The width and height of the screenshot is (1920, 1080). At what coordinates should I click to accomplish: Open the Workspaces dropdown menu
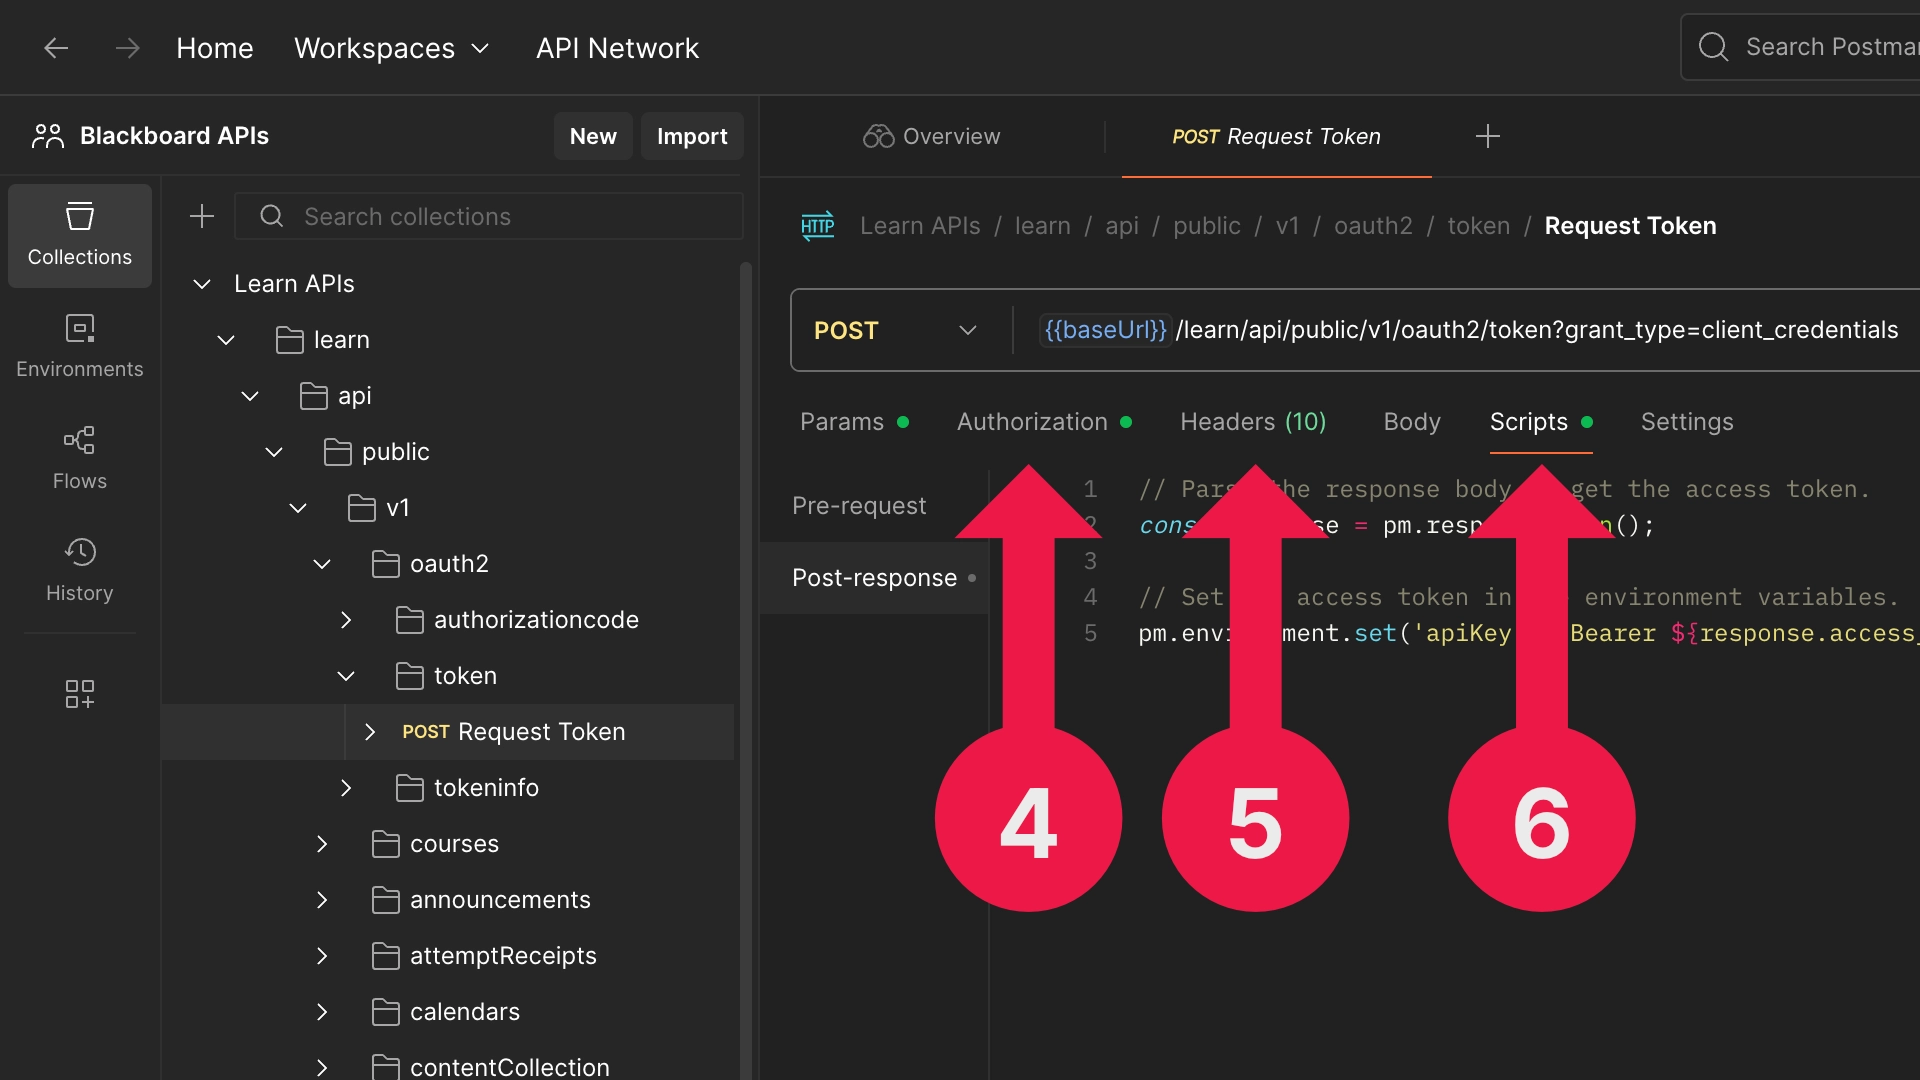click(x=391, y=48)
